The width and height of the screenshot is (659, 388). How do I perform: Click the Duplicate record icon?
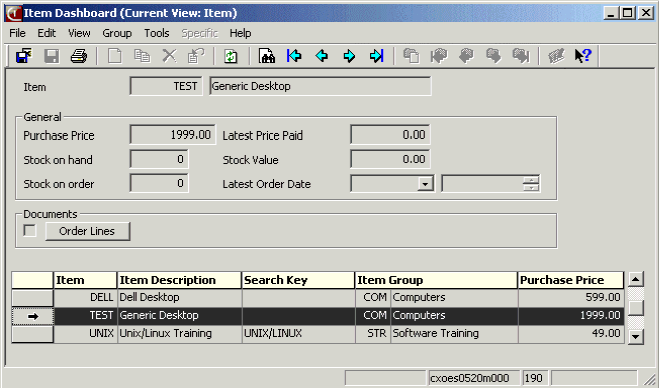tap(142, 55)
